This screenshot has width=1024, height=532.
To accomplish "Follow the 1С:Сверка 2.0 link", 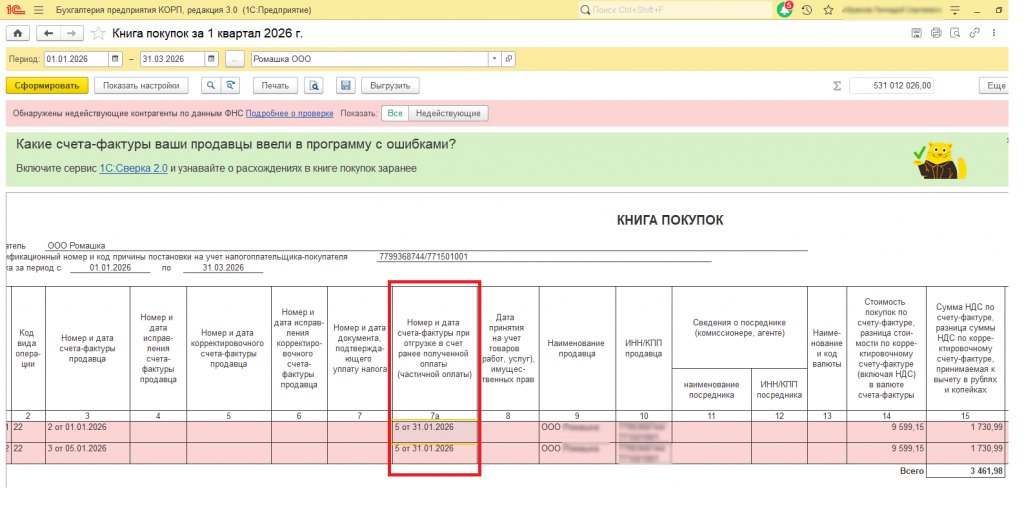I will pyautogui.click(x=133, y=168).
